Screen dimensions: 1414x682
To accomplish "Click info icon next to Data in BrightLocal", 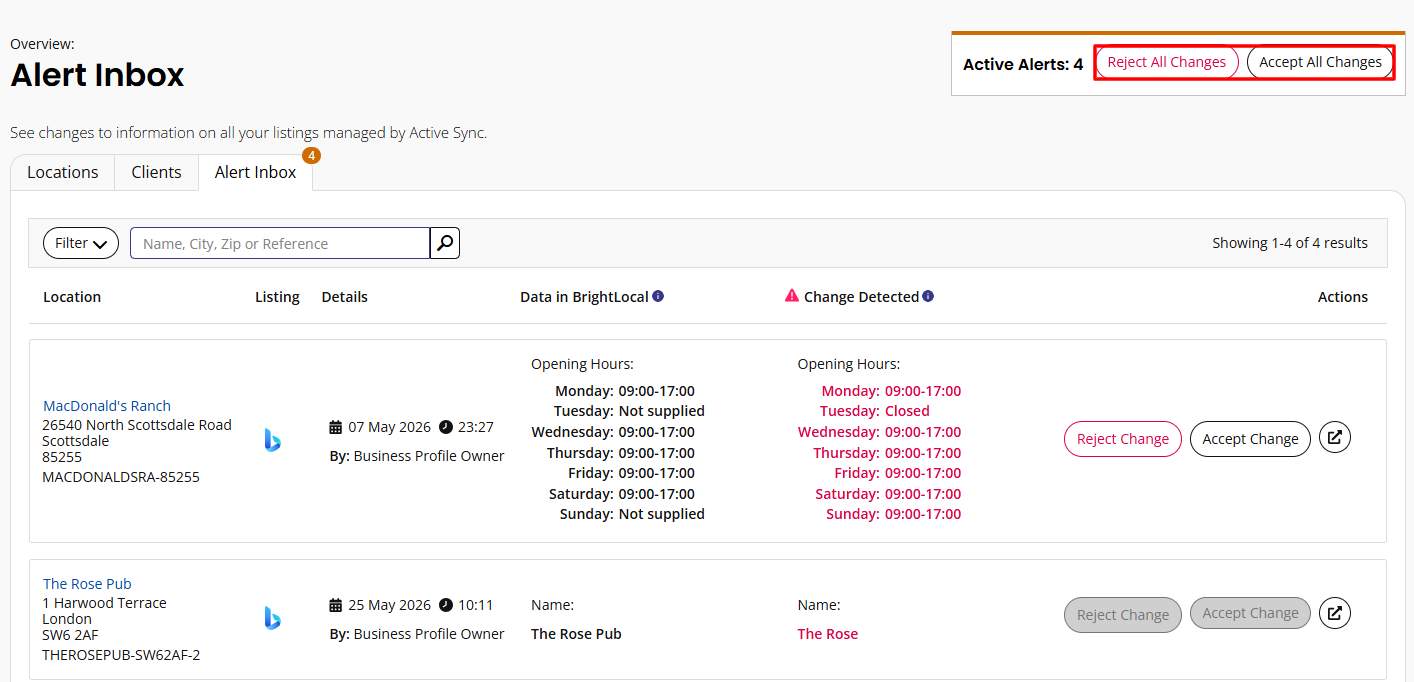I will point(658,296).
